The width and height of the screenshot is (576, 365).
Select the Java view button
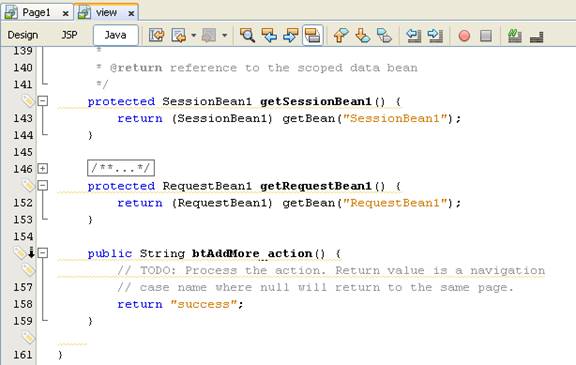pos(115,35)
